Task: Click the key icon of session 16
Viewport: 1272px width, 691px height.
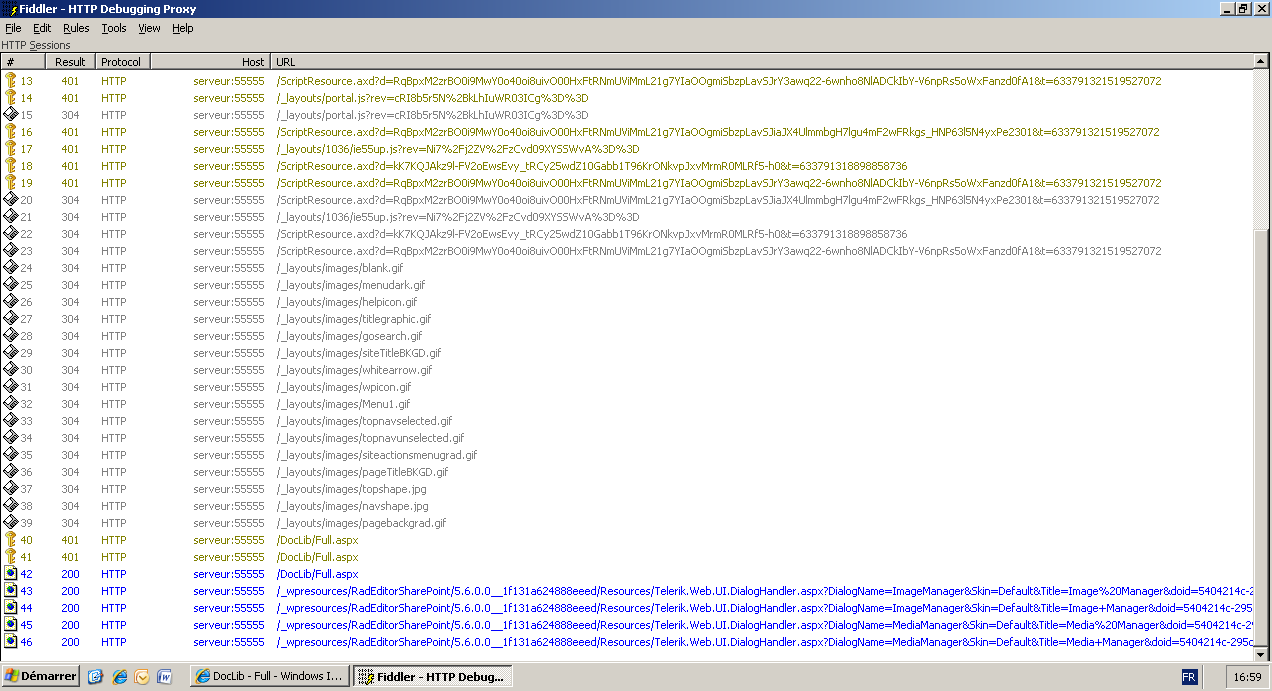Action: 10,132
